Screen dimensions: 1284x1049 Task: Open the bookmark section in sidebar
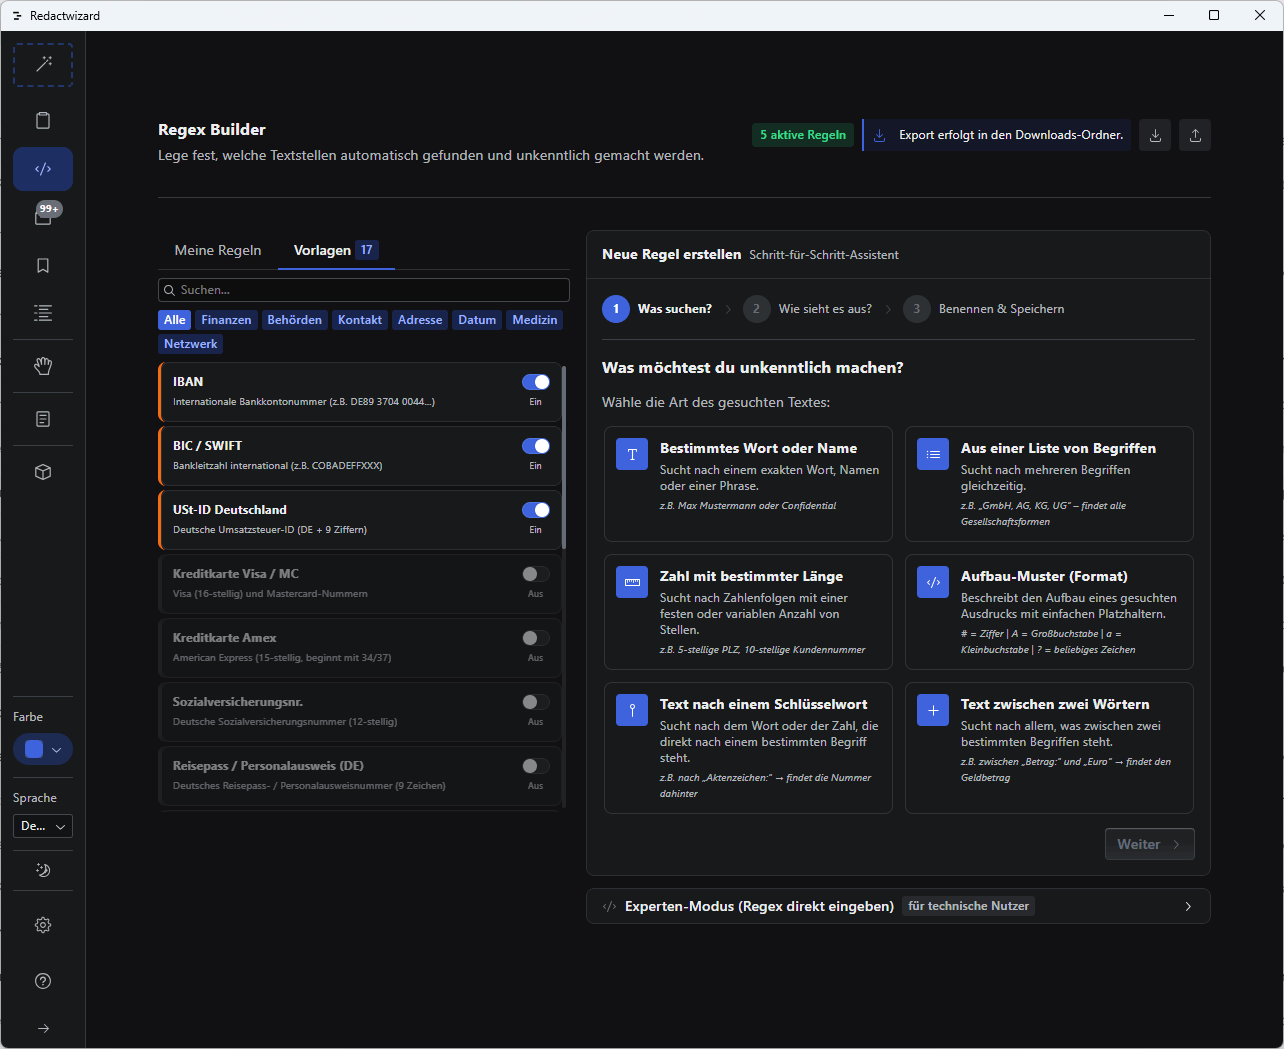pos(43,266)
